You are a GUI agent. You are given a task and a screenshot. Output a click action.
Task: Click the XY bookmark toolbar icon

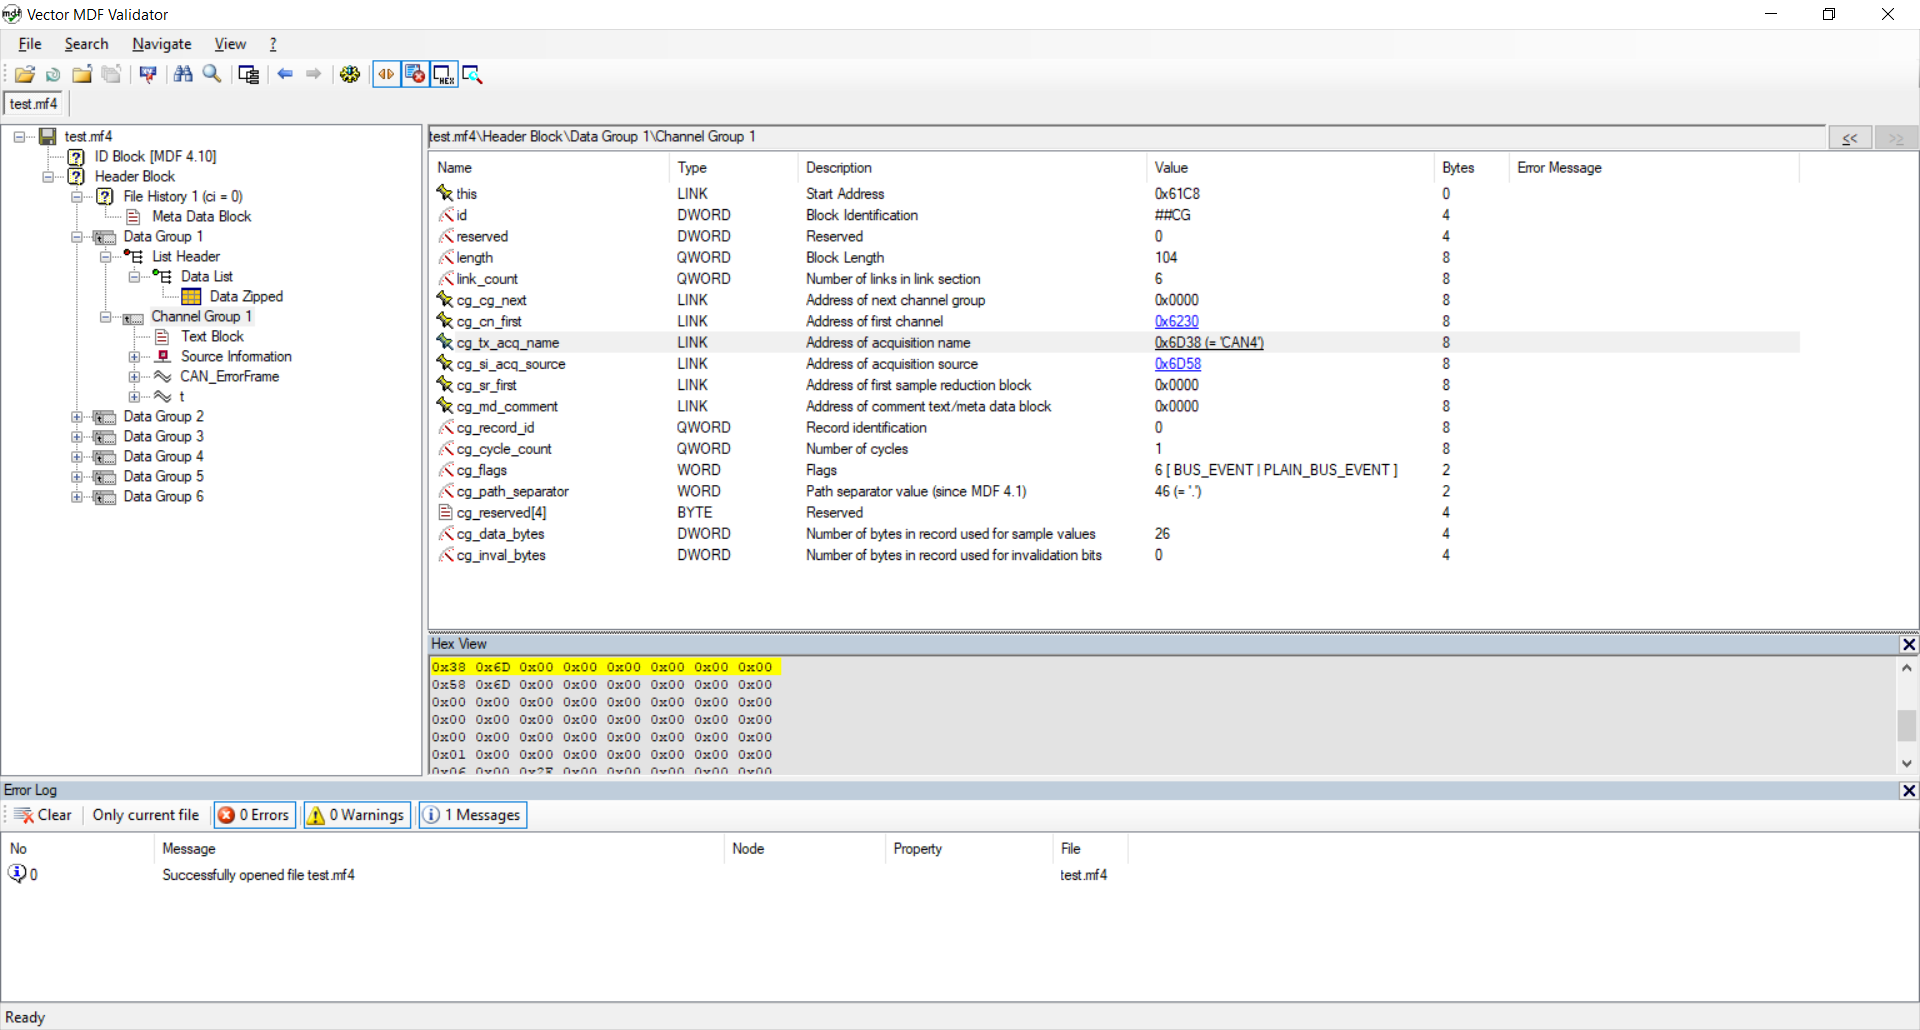coord(147,74)
